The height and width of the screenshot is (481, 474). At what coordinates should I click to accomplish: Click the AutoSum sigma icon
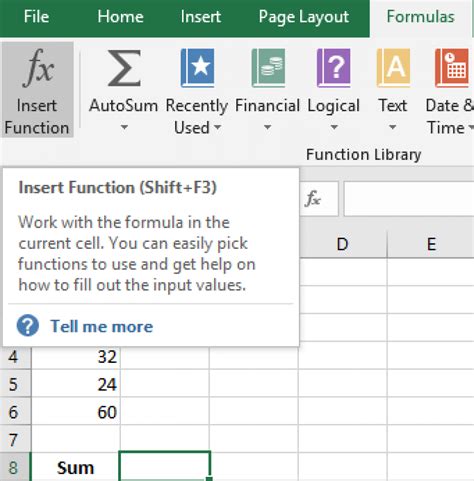124,68
